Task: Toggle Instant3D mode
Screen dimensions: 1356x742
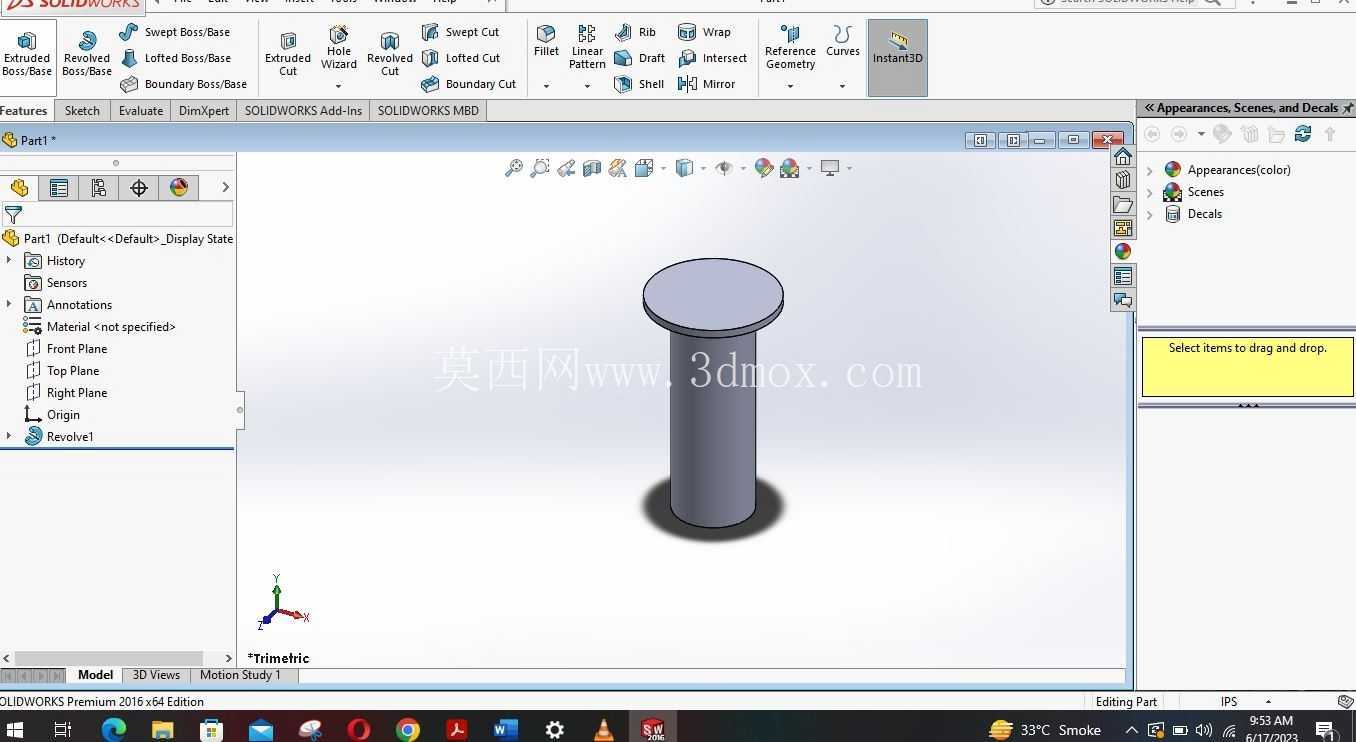Action: (897, 58)
